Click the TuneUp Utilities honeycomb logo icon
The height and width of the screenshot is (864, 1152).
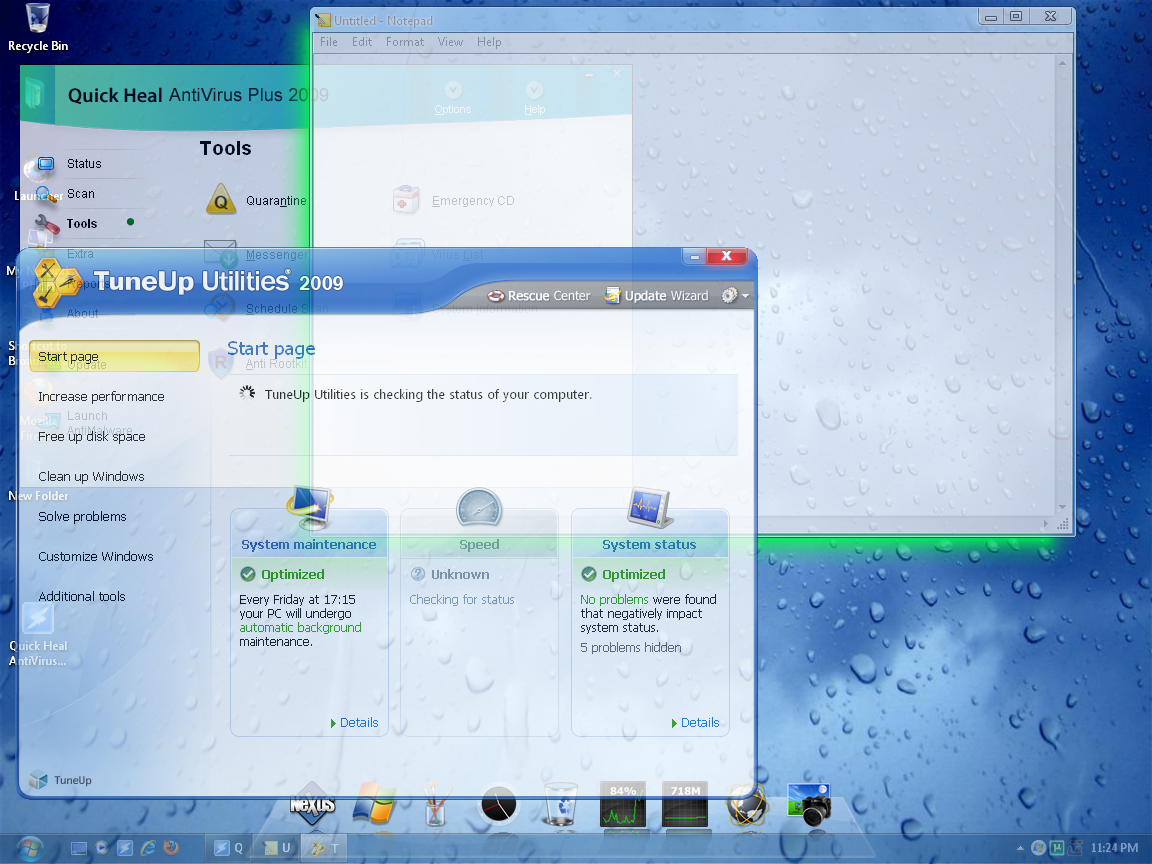pyautogui.click(x=55, y=283)
